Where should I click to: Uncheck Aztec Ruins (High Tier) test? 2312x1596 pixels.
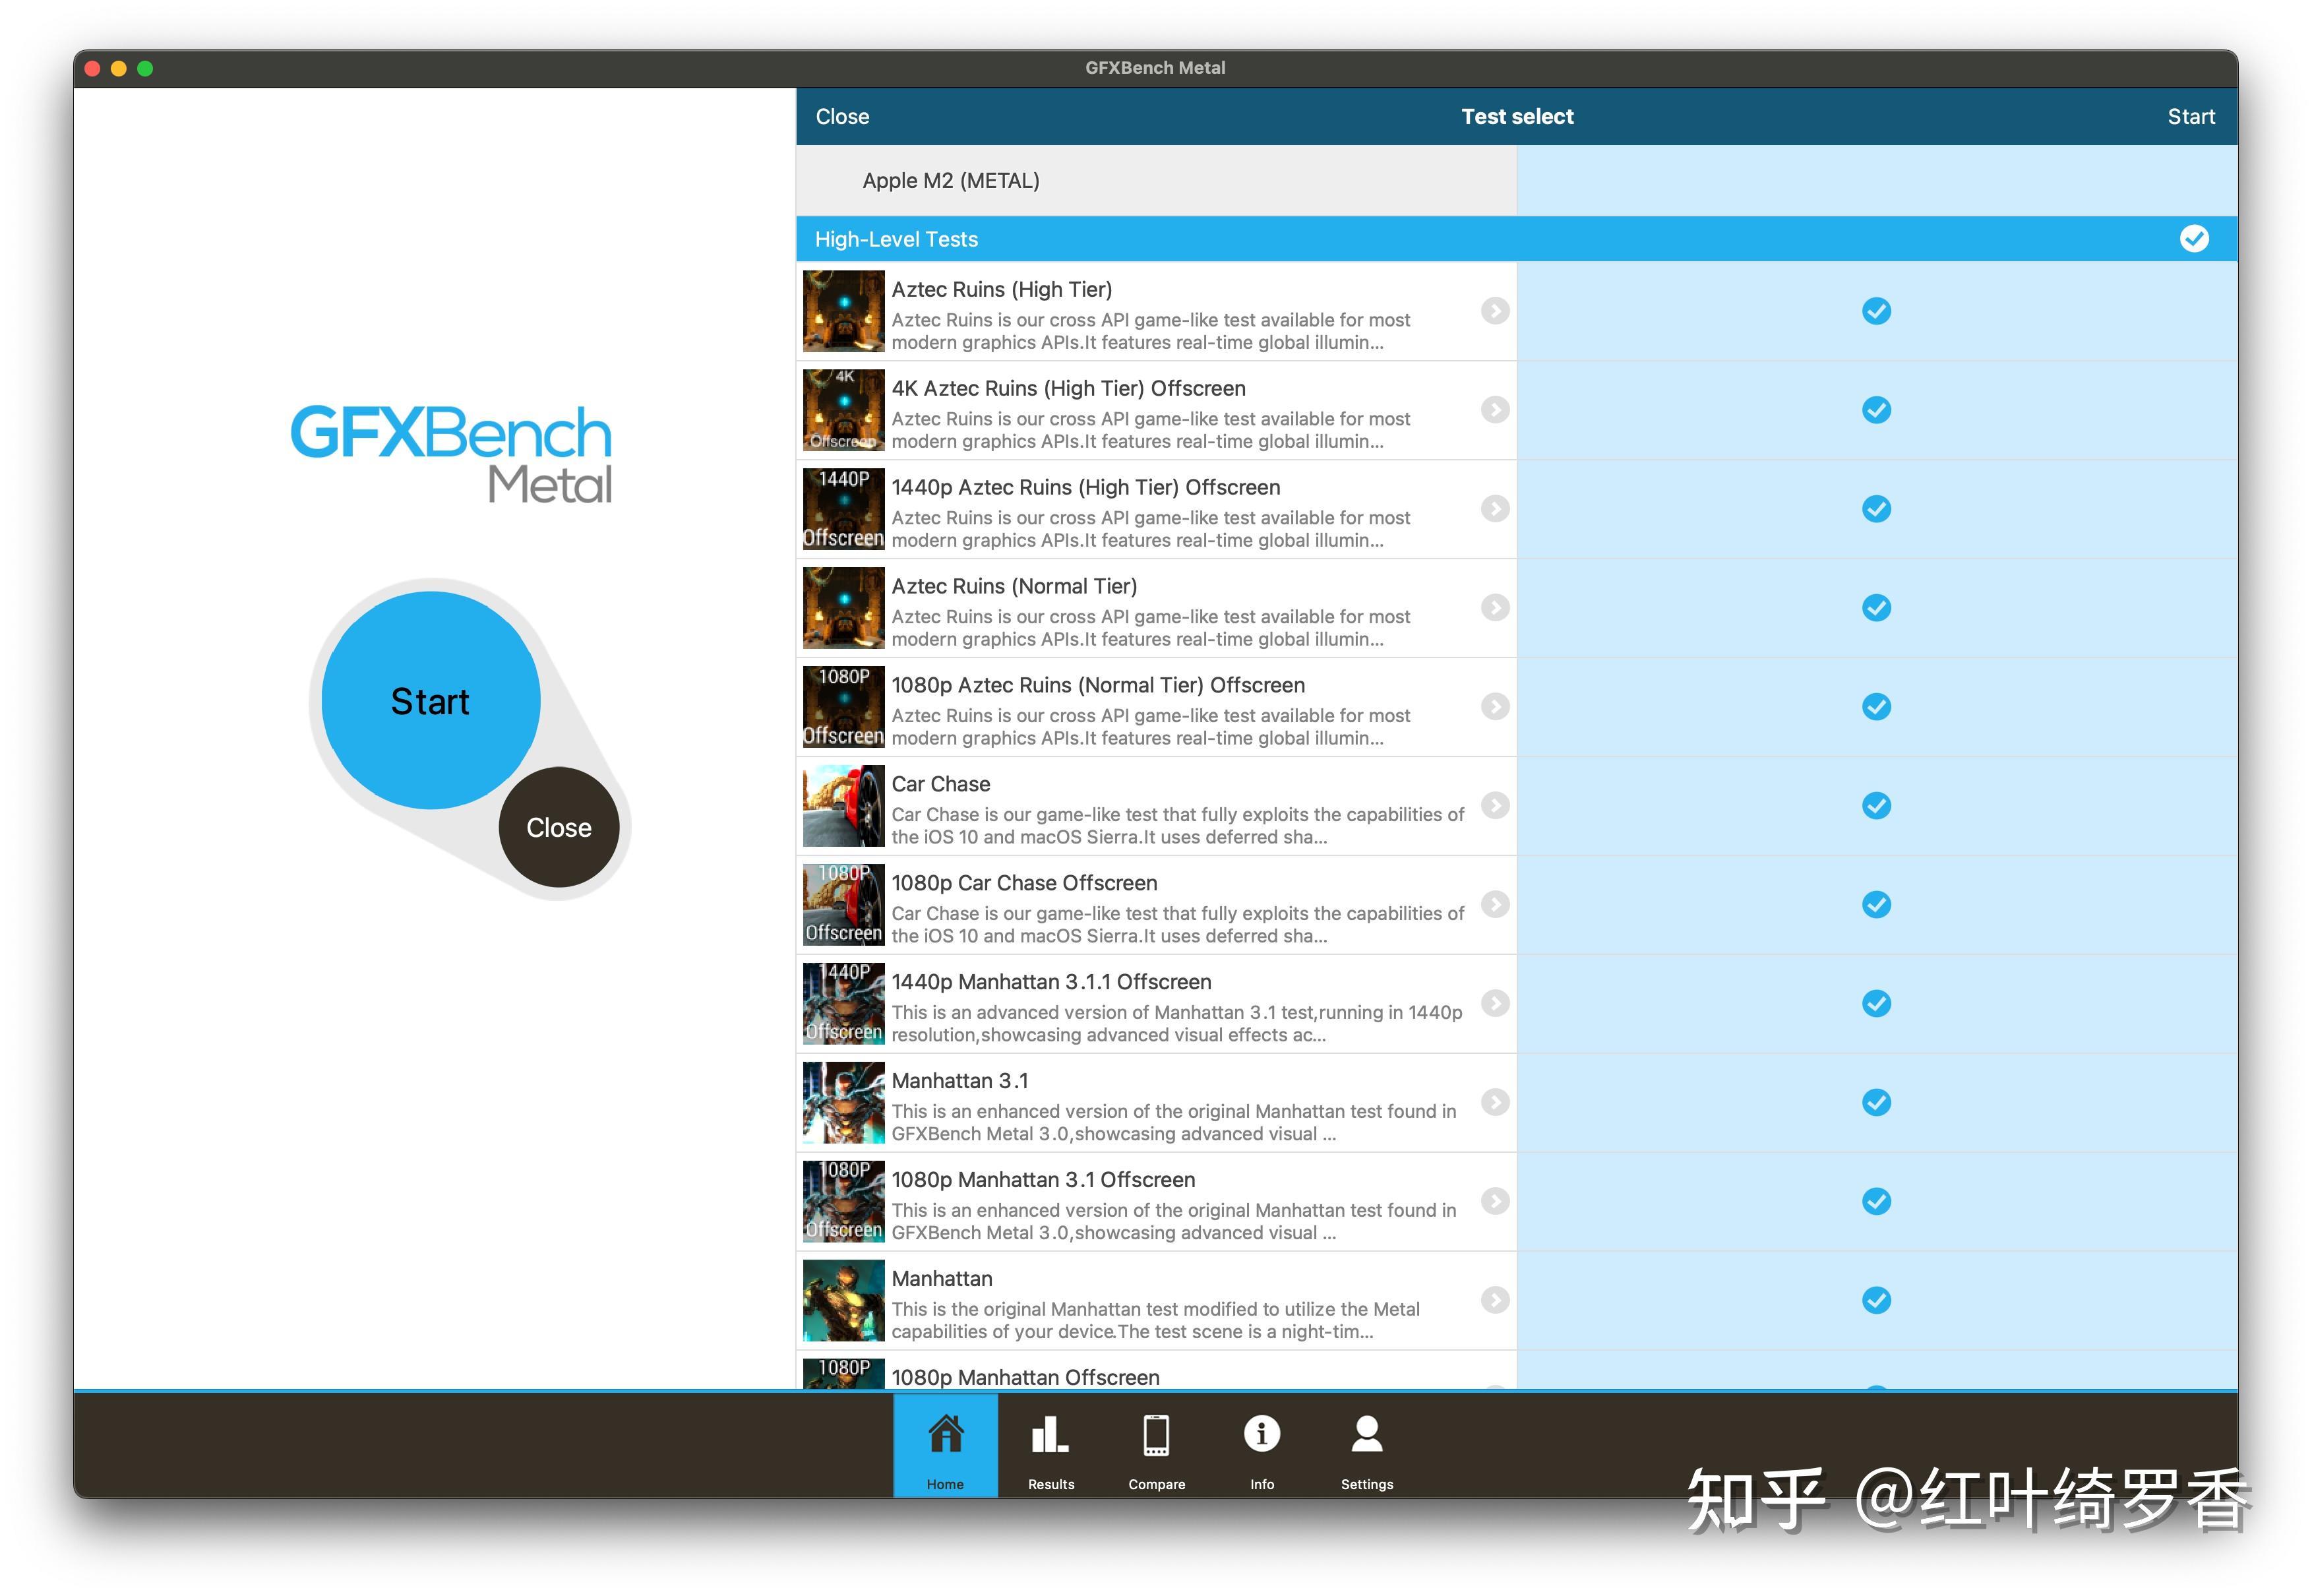pos(1876,311)
